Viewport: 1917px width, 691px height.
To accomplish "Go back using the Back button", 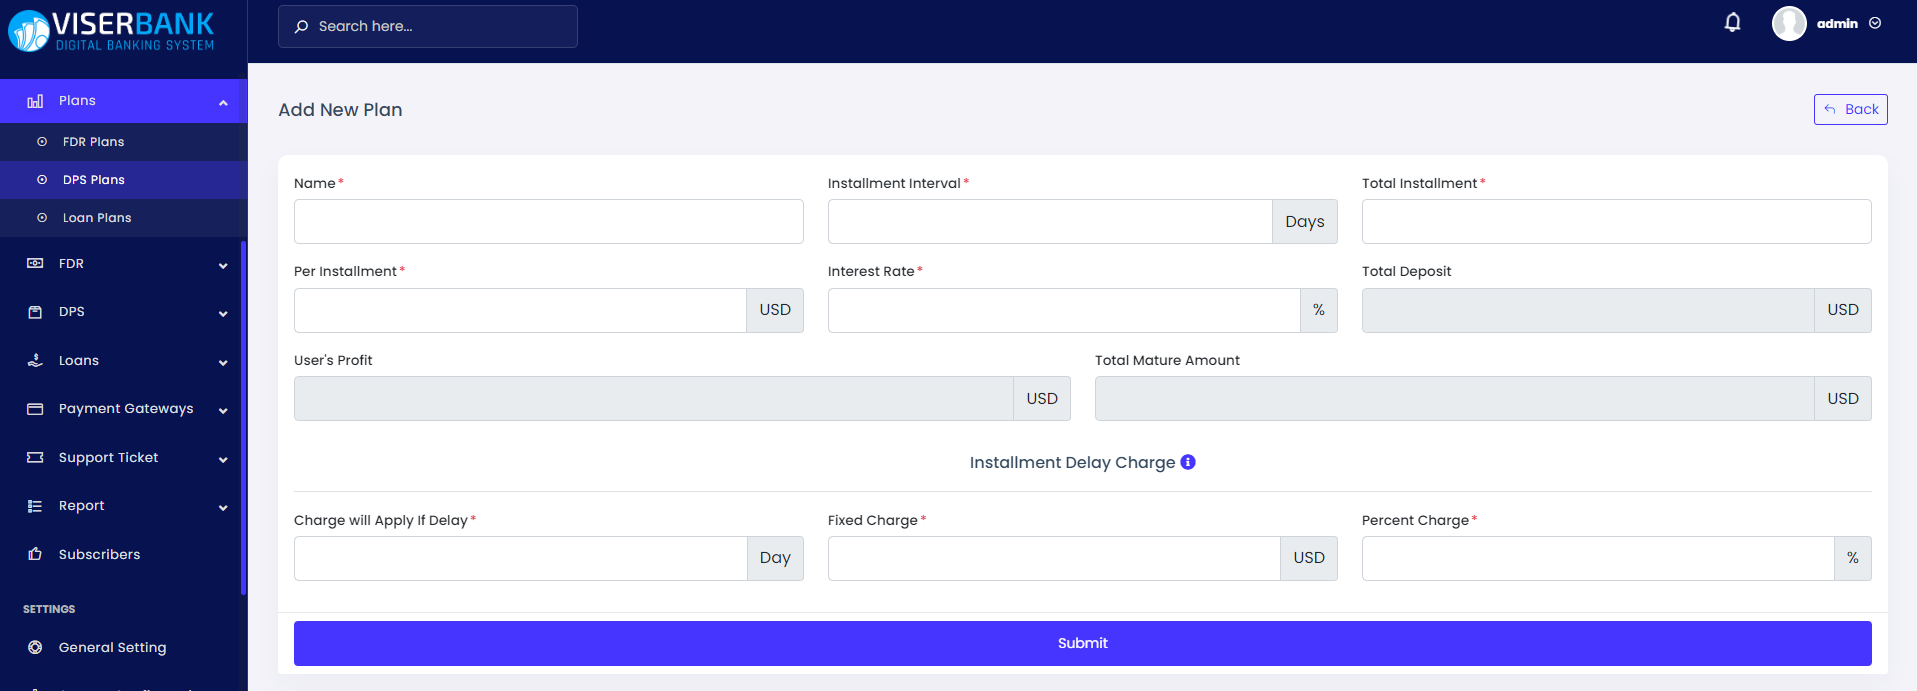I will [x=1850, y=109].
